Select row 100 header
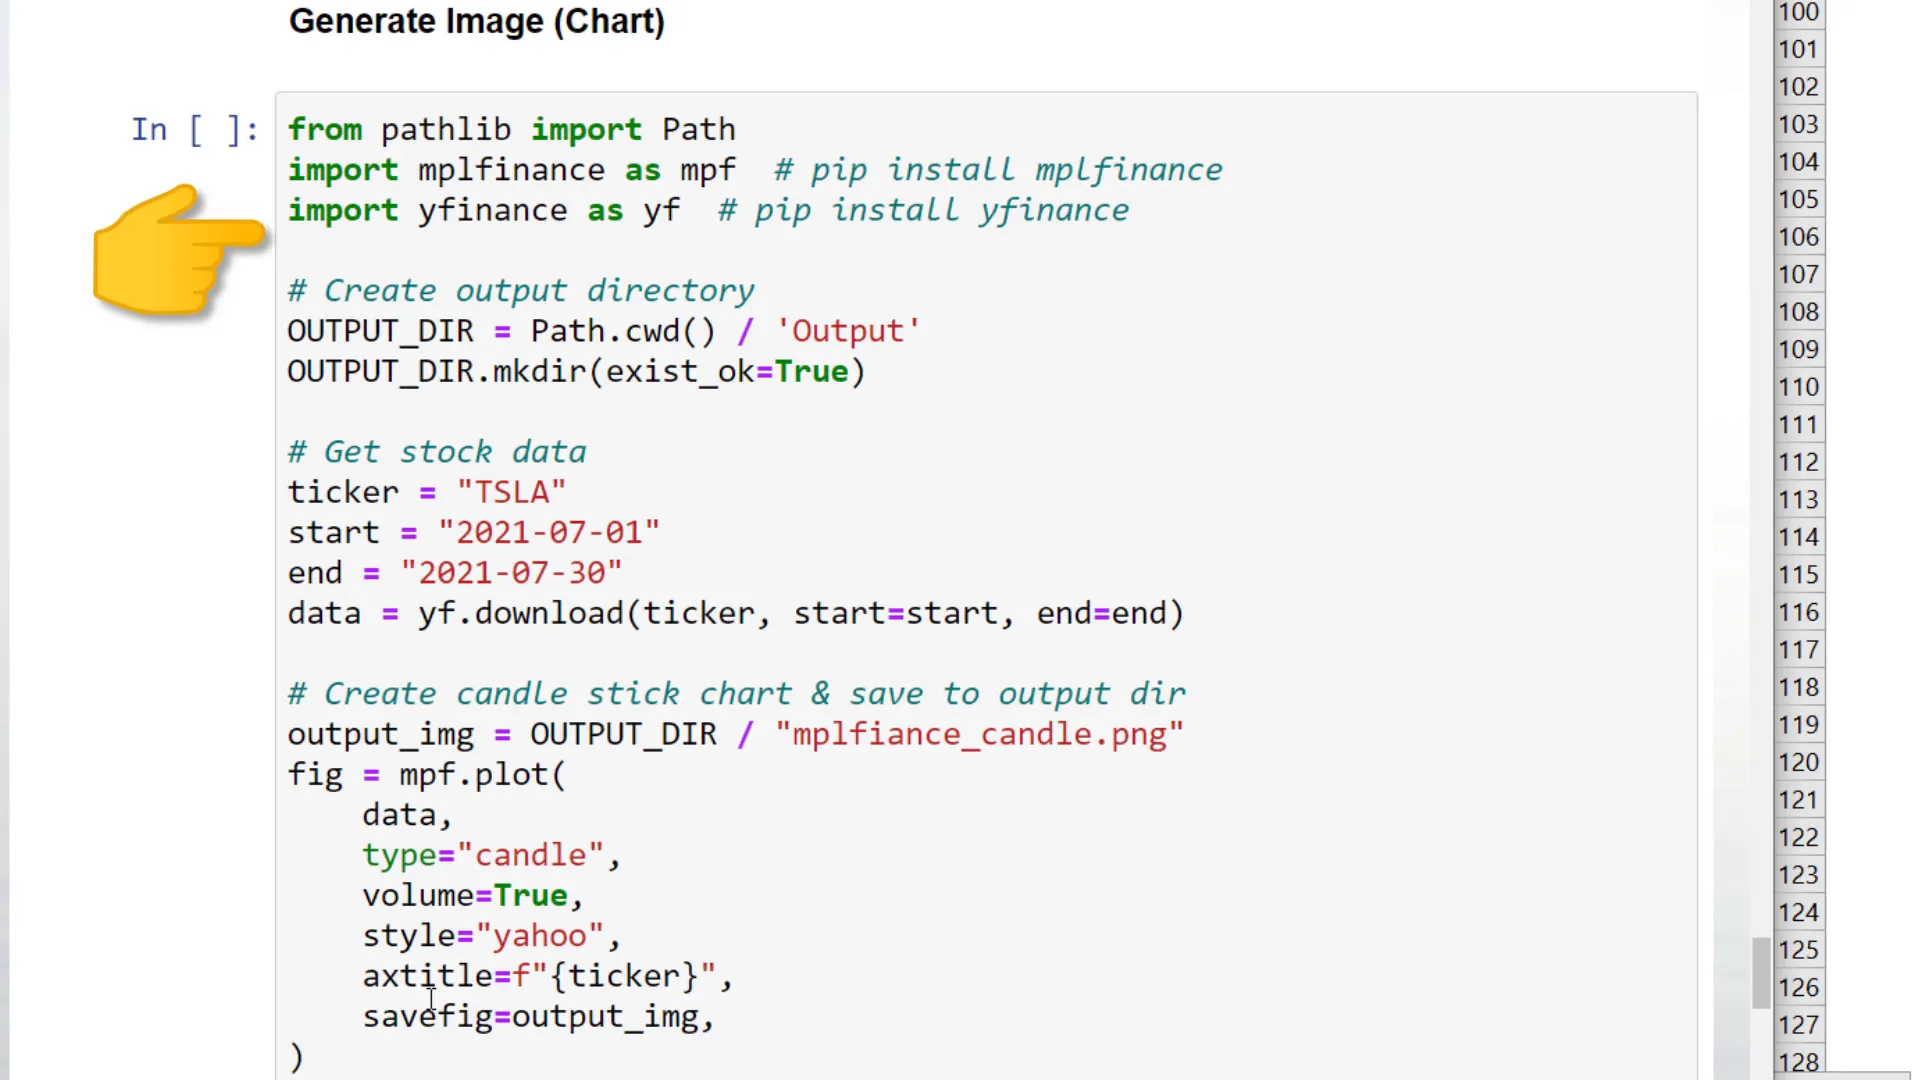 [1798, 12]
